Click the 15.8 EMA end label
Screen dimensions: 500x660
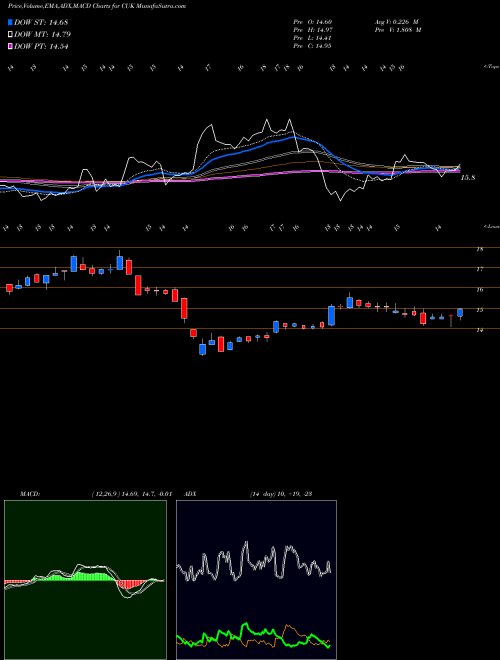[x=468, y=178]
